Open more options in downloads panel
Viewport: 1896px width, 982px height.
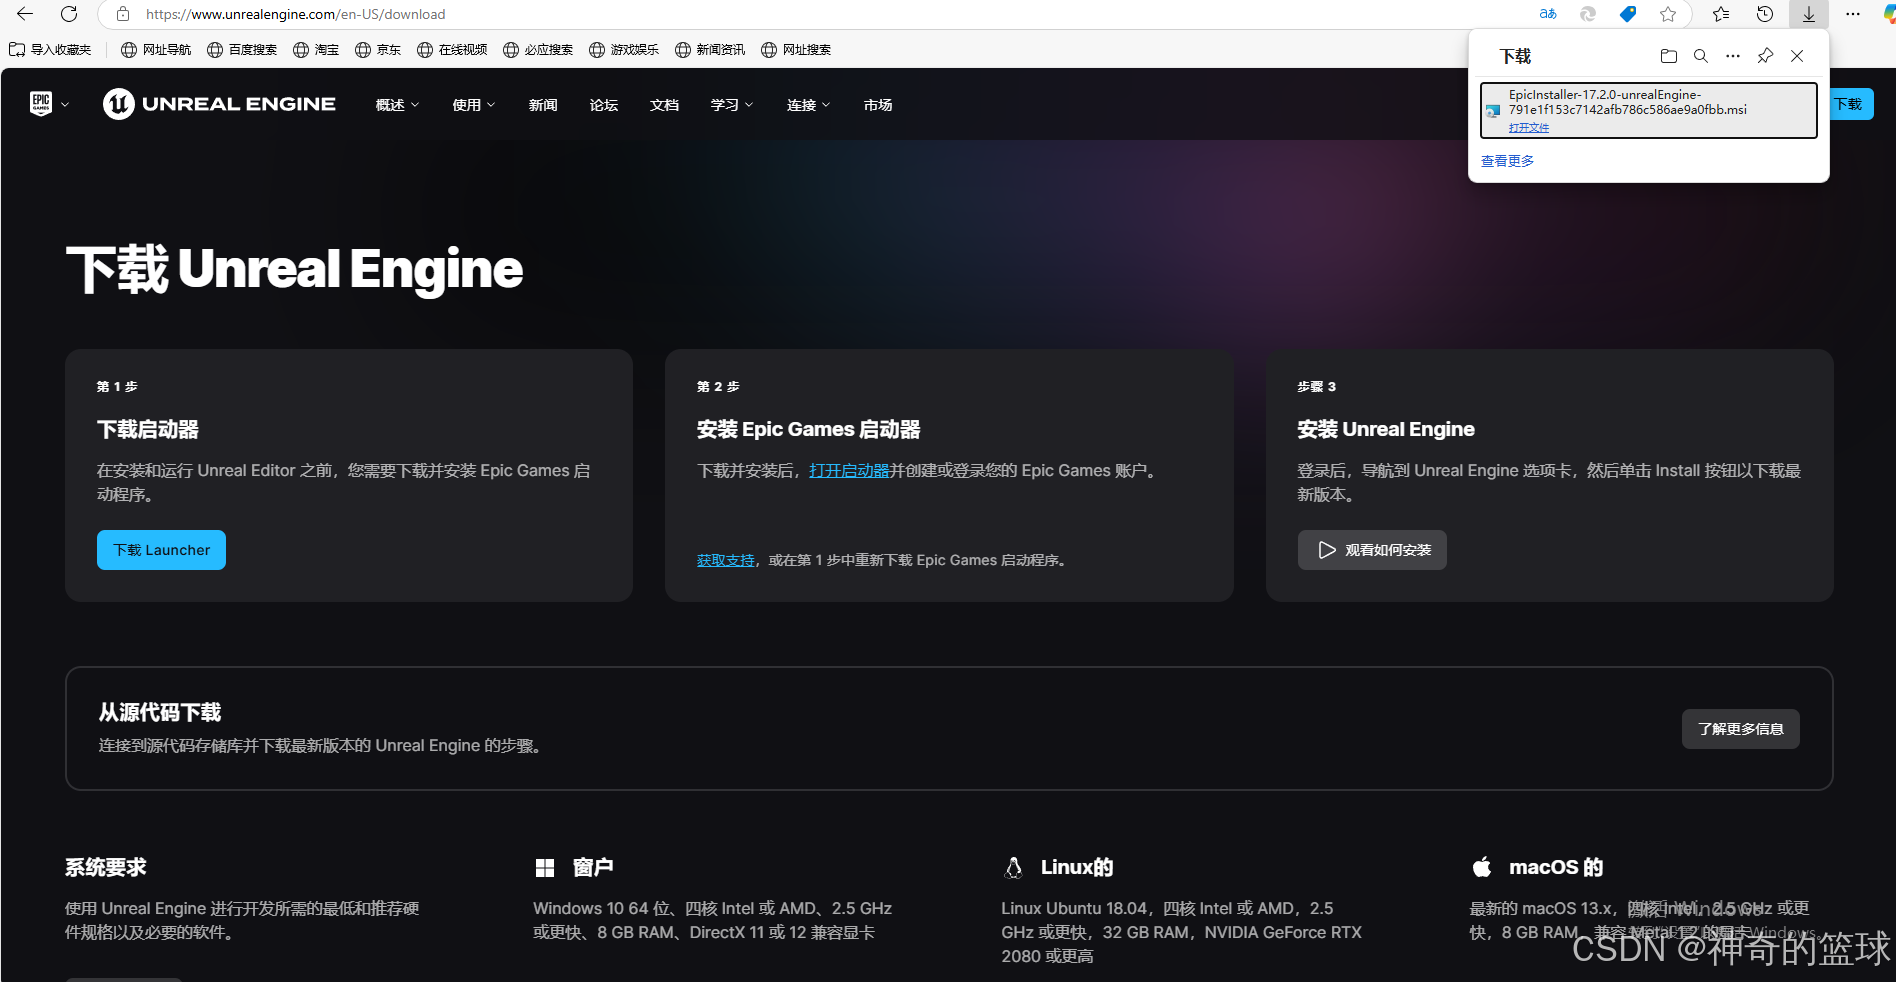click(x=1733, y=56)
